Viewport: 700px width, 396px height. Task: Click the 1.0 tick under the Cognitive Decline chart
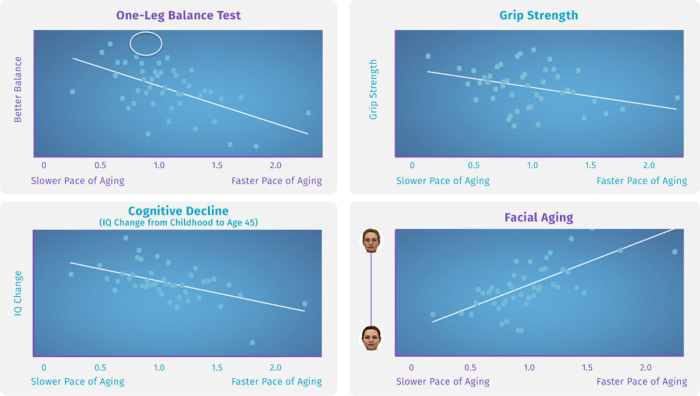click(159, 367)
